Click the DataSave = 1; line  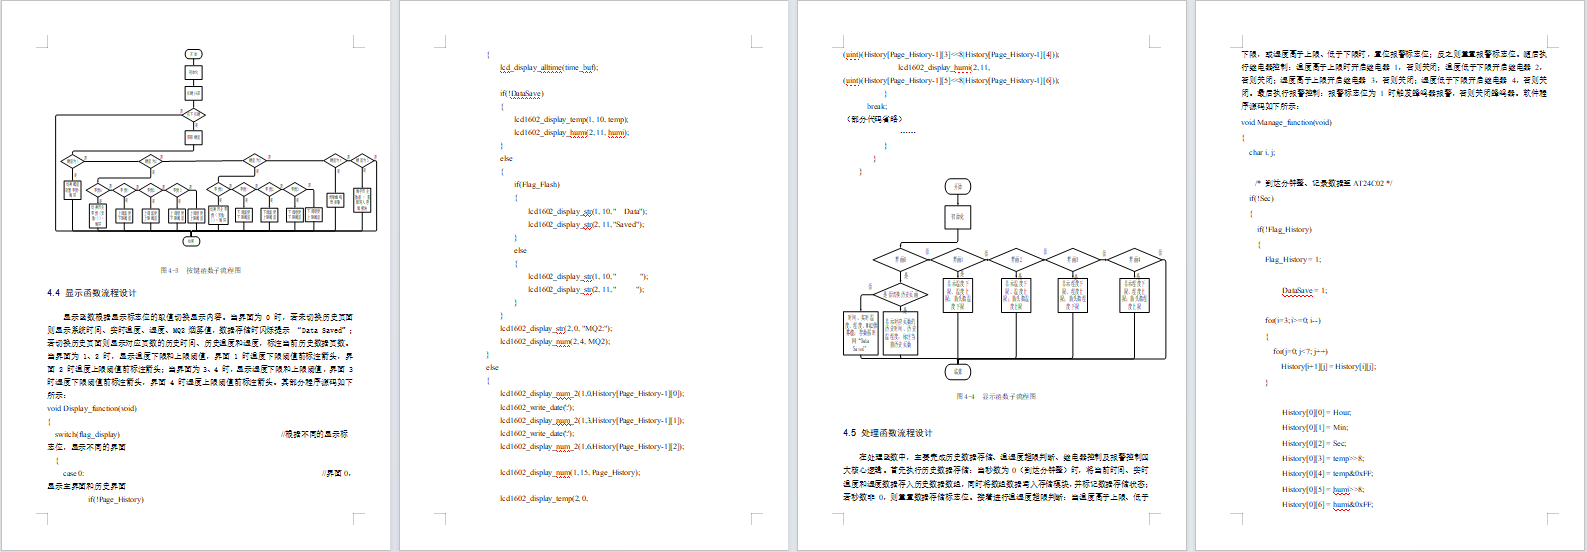click(x=1304, y=290)
